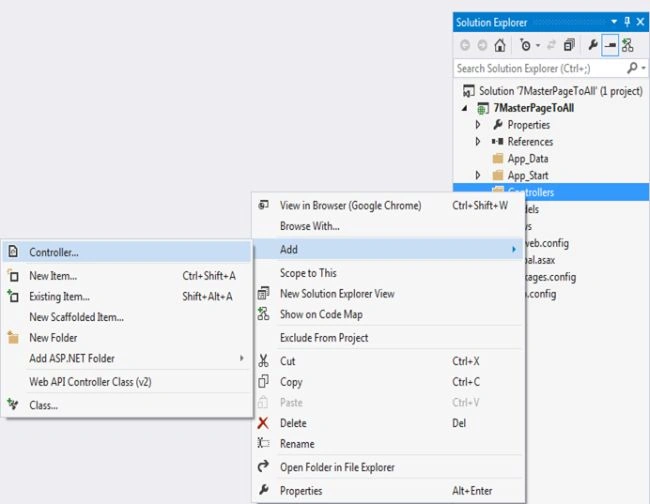650x504 pixels.
Task: Choose Exclude From Project
Action: [388, 338]
